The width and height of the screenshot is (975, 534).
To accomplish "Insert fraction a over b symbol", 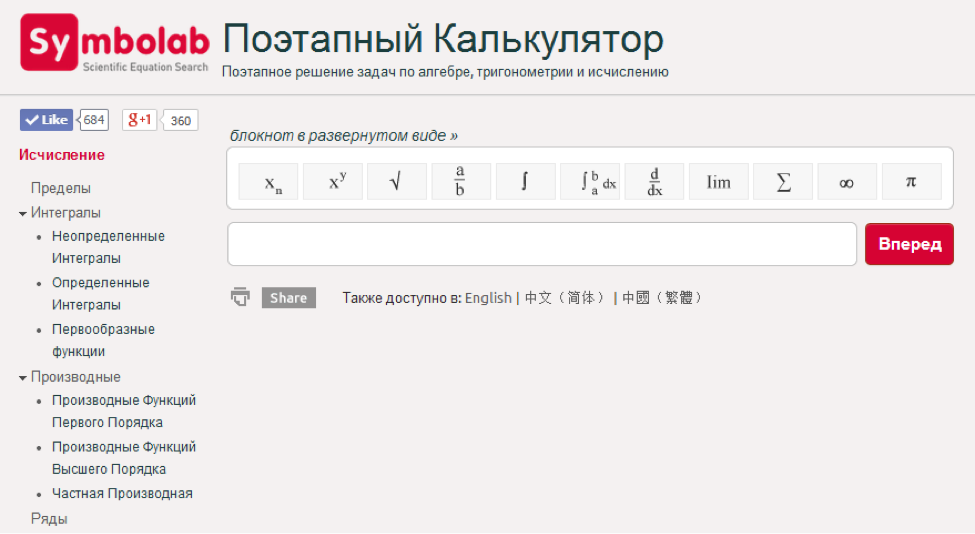I will tap(461, 182).
